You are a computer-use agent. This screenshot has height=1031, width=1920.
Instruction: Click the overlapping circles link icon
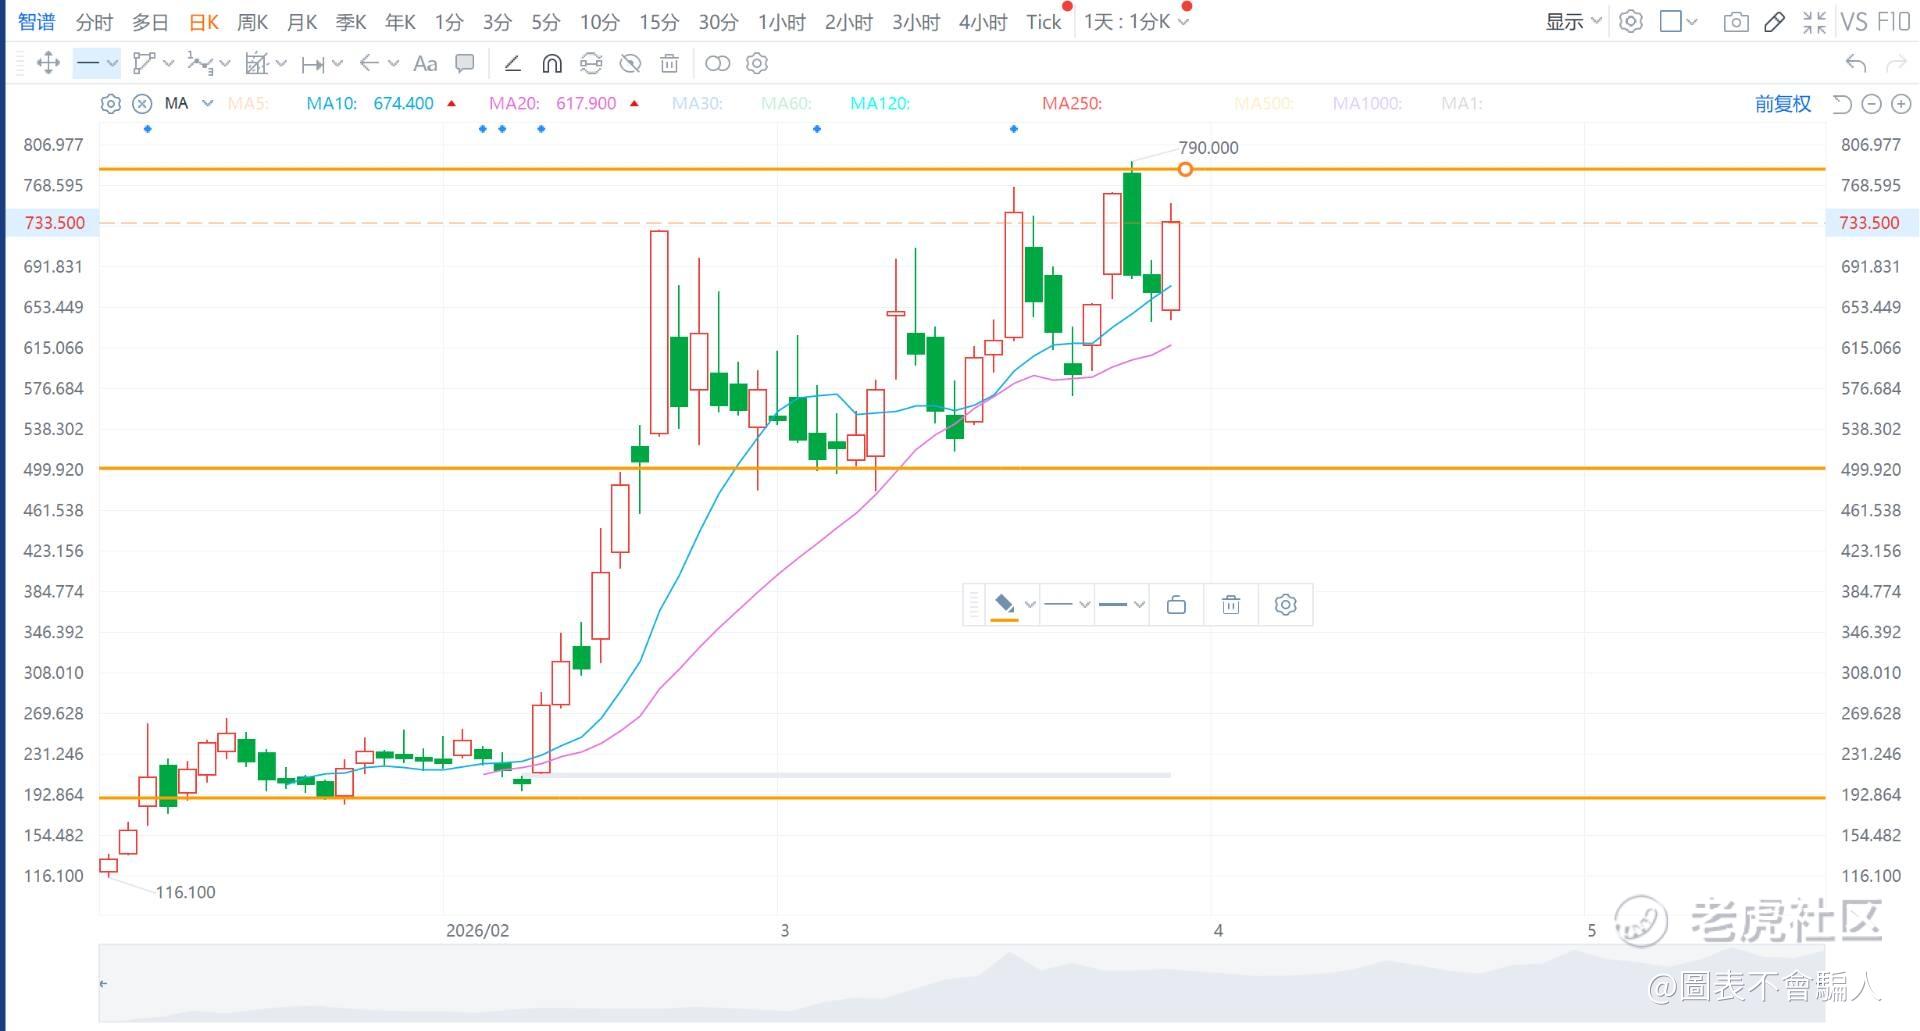click(717, 63)
